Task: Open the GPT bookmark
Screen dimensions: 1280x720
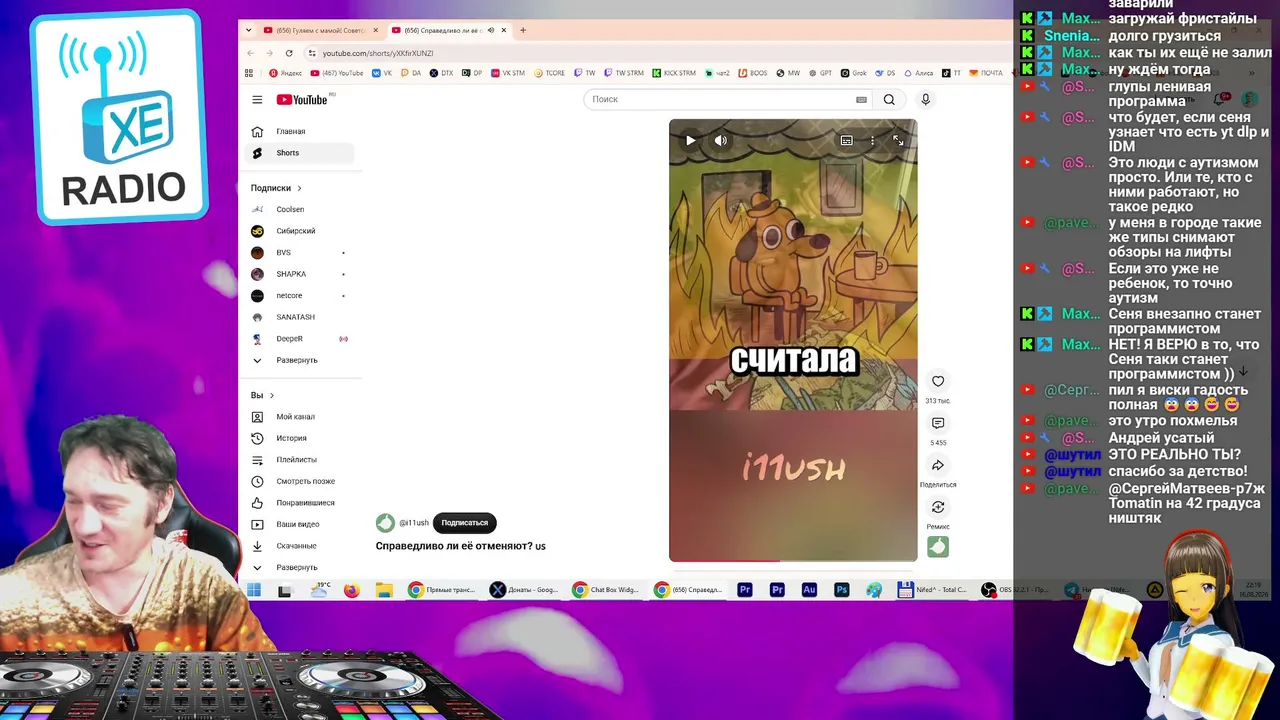Action: [x=820, y=73]
